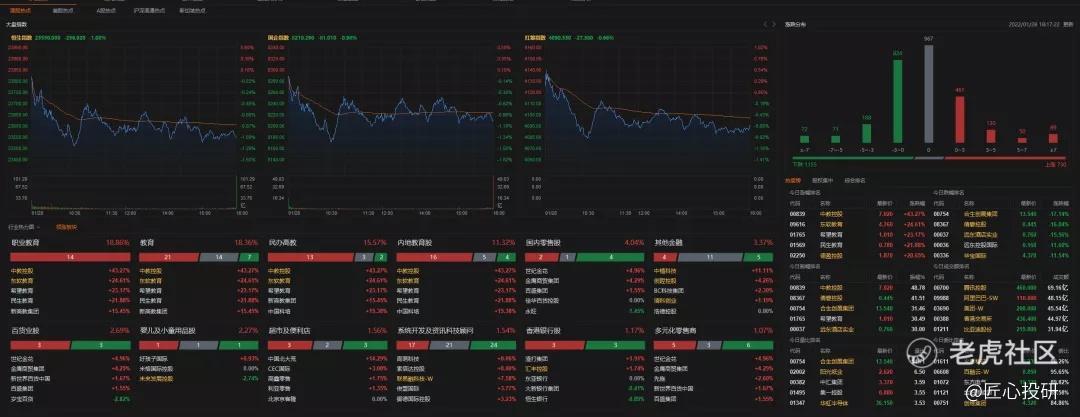Screen dimensions: 1080x417
Task: Select 恒生银行 row in 香港银行股 card
Action: click(x=584, y=398)
